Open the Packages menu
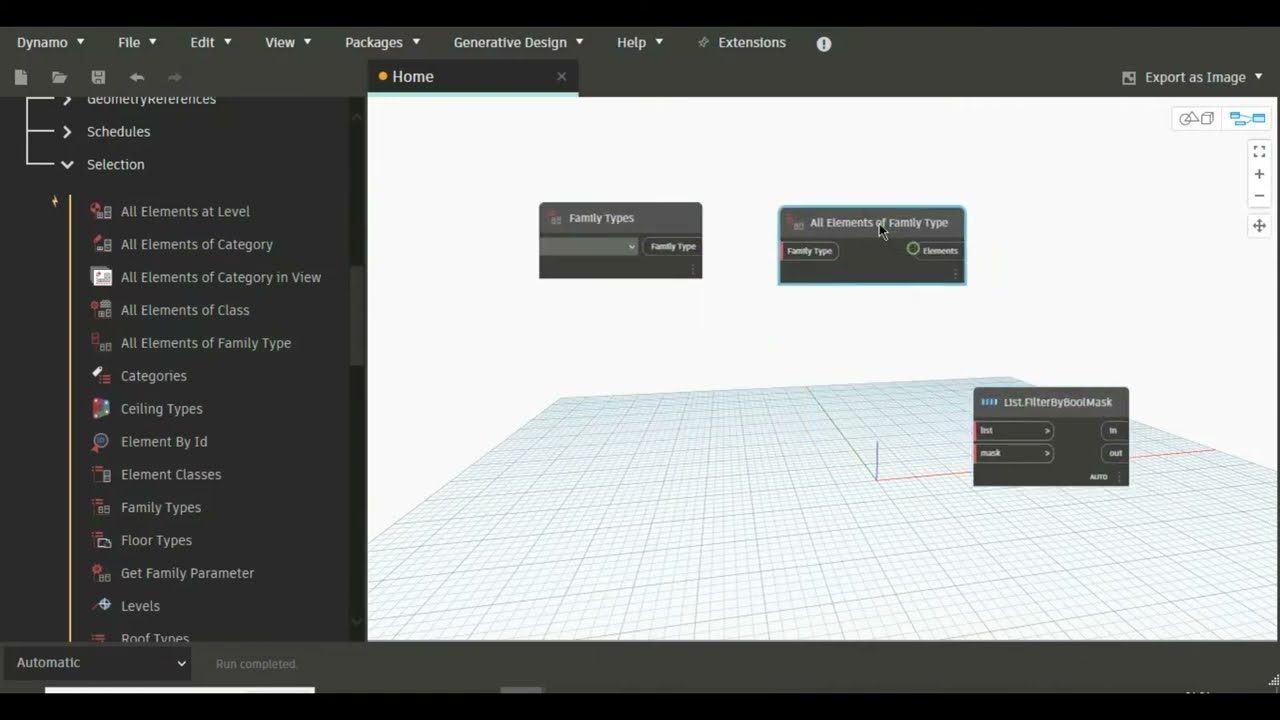The height and width of the screenshot is (720, 1280). [382, 42]
